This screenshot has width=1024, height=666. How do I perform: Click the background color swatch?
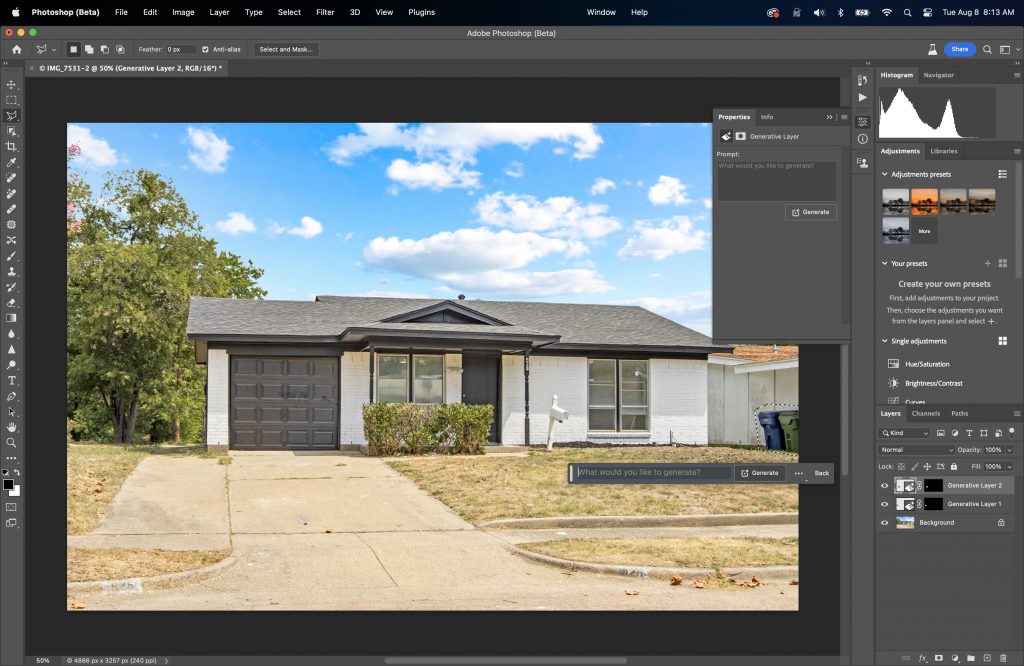pos(15,491)
